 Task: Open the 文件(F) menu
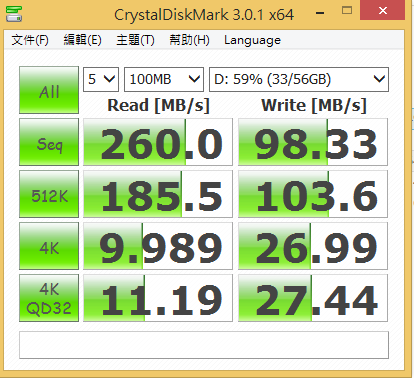pyautogui.click(x=30, y=40)
